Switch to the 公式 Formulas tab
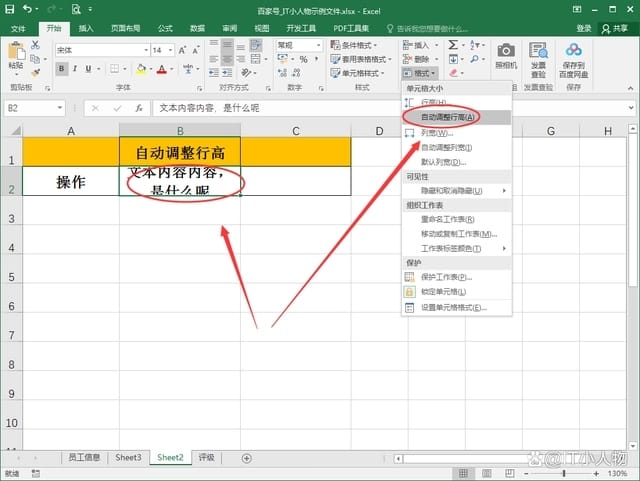The height and width of the screenshot is (481, 640). click(165, 28)
